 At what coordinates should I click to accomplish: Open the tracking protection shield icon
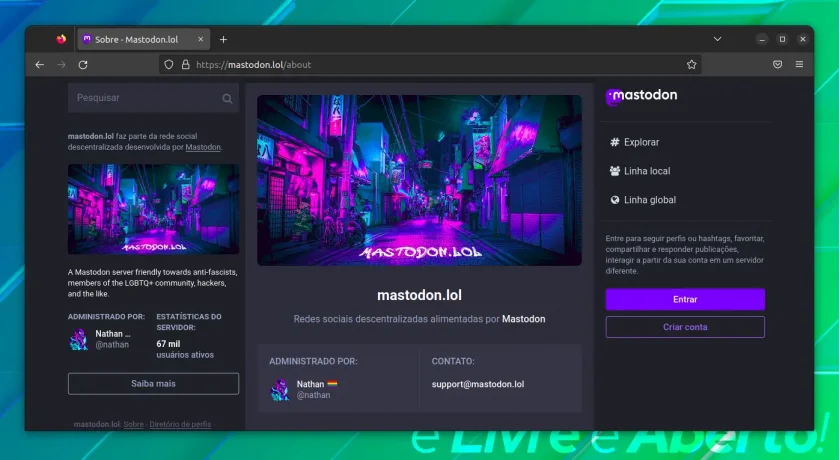169,65
